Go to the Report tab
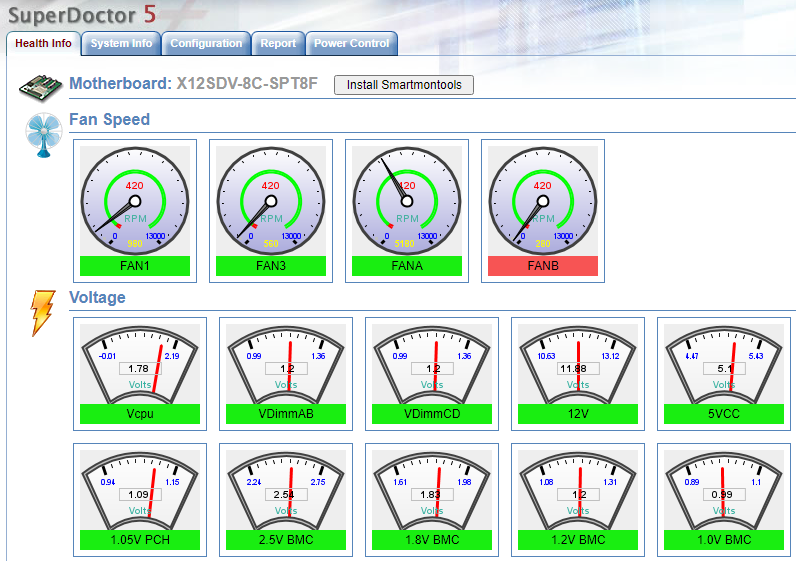 pos(278,44)
